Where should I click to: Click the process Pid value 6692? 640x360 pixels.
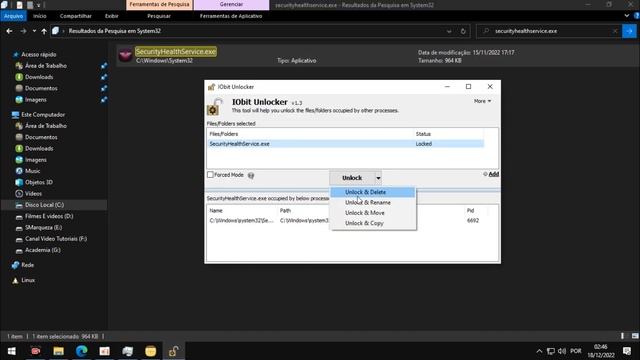pyautogui.click(x=473, y=220)
